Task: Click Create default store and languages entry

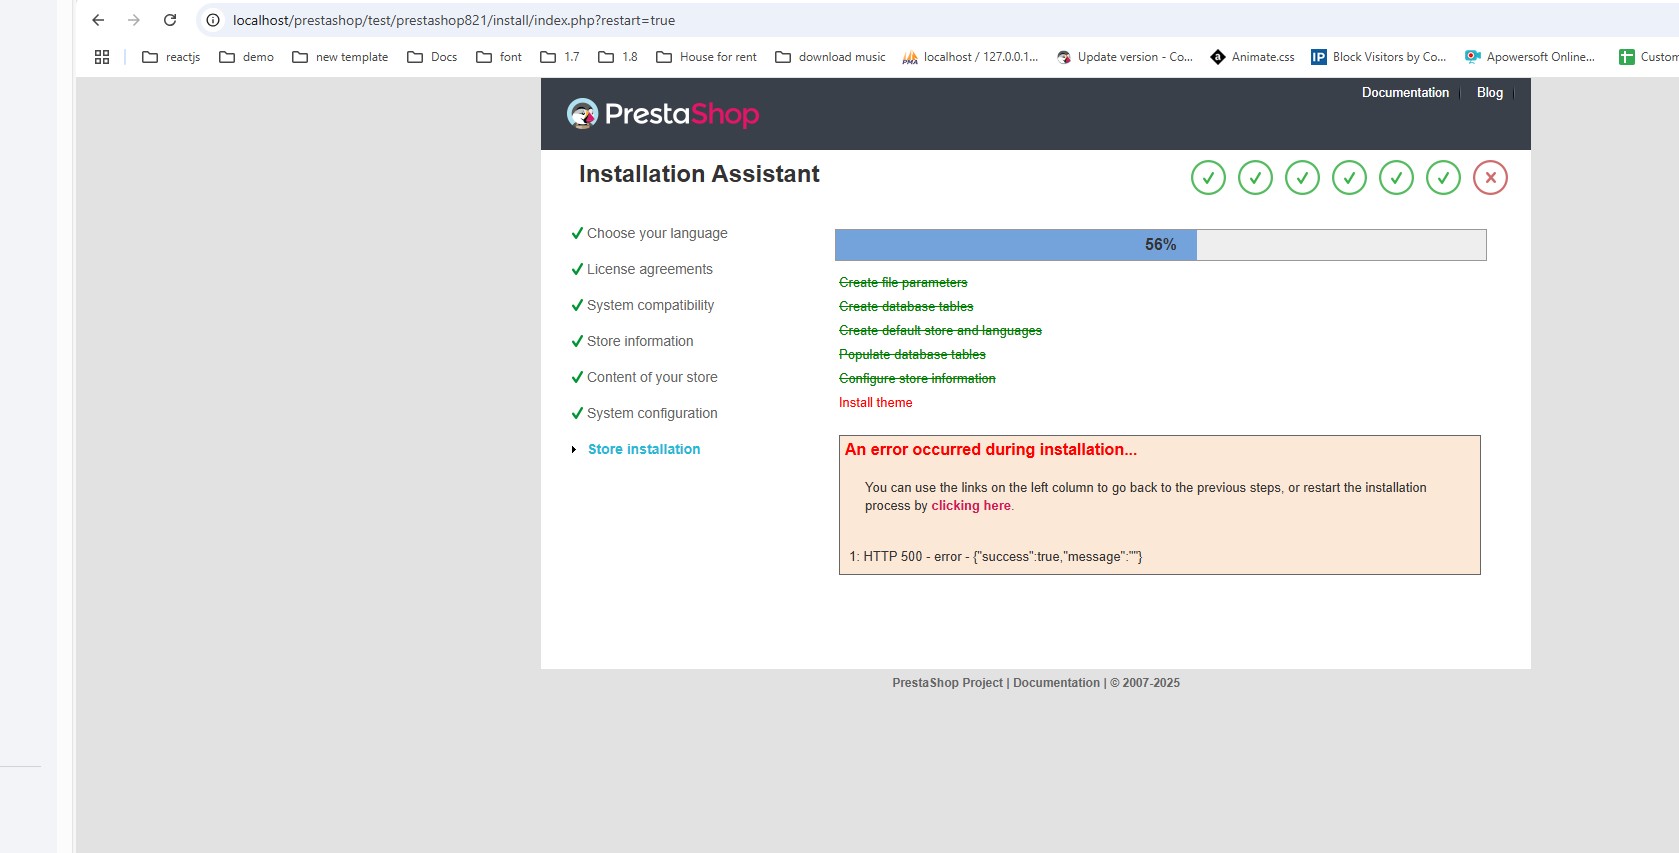Action: 940,331
